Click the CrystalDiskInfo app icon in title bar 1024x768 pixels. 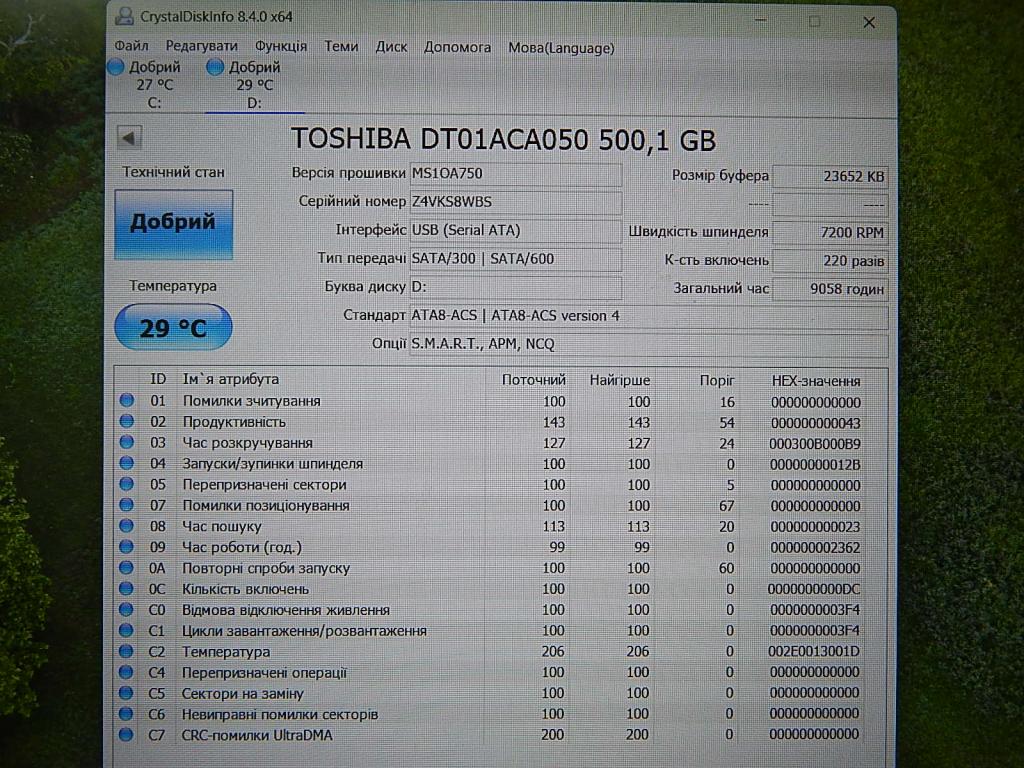pos(123,17)
